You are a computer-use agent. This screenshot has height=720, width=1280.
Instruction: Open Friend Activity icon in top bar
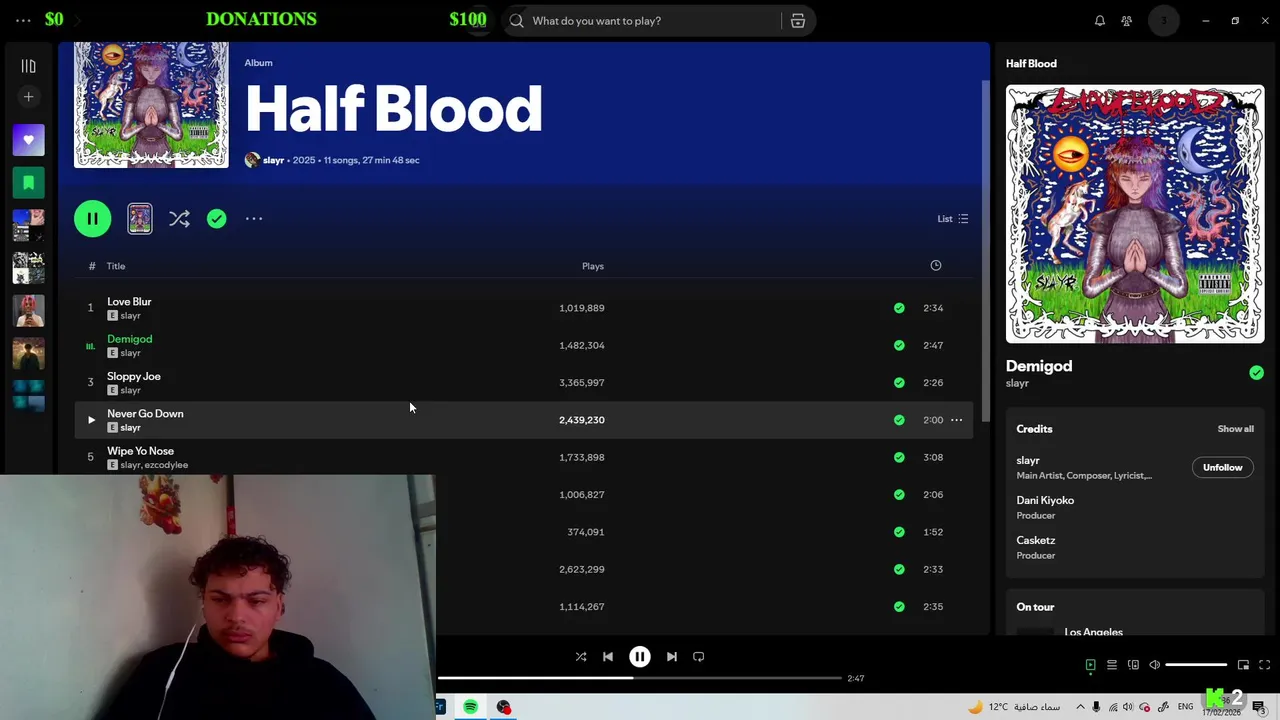point(1127,20)
